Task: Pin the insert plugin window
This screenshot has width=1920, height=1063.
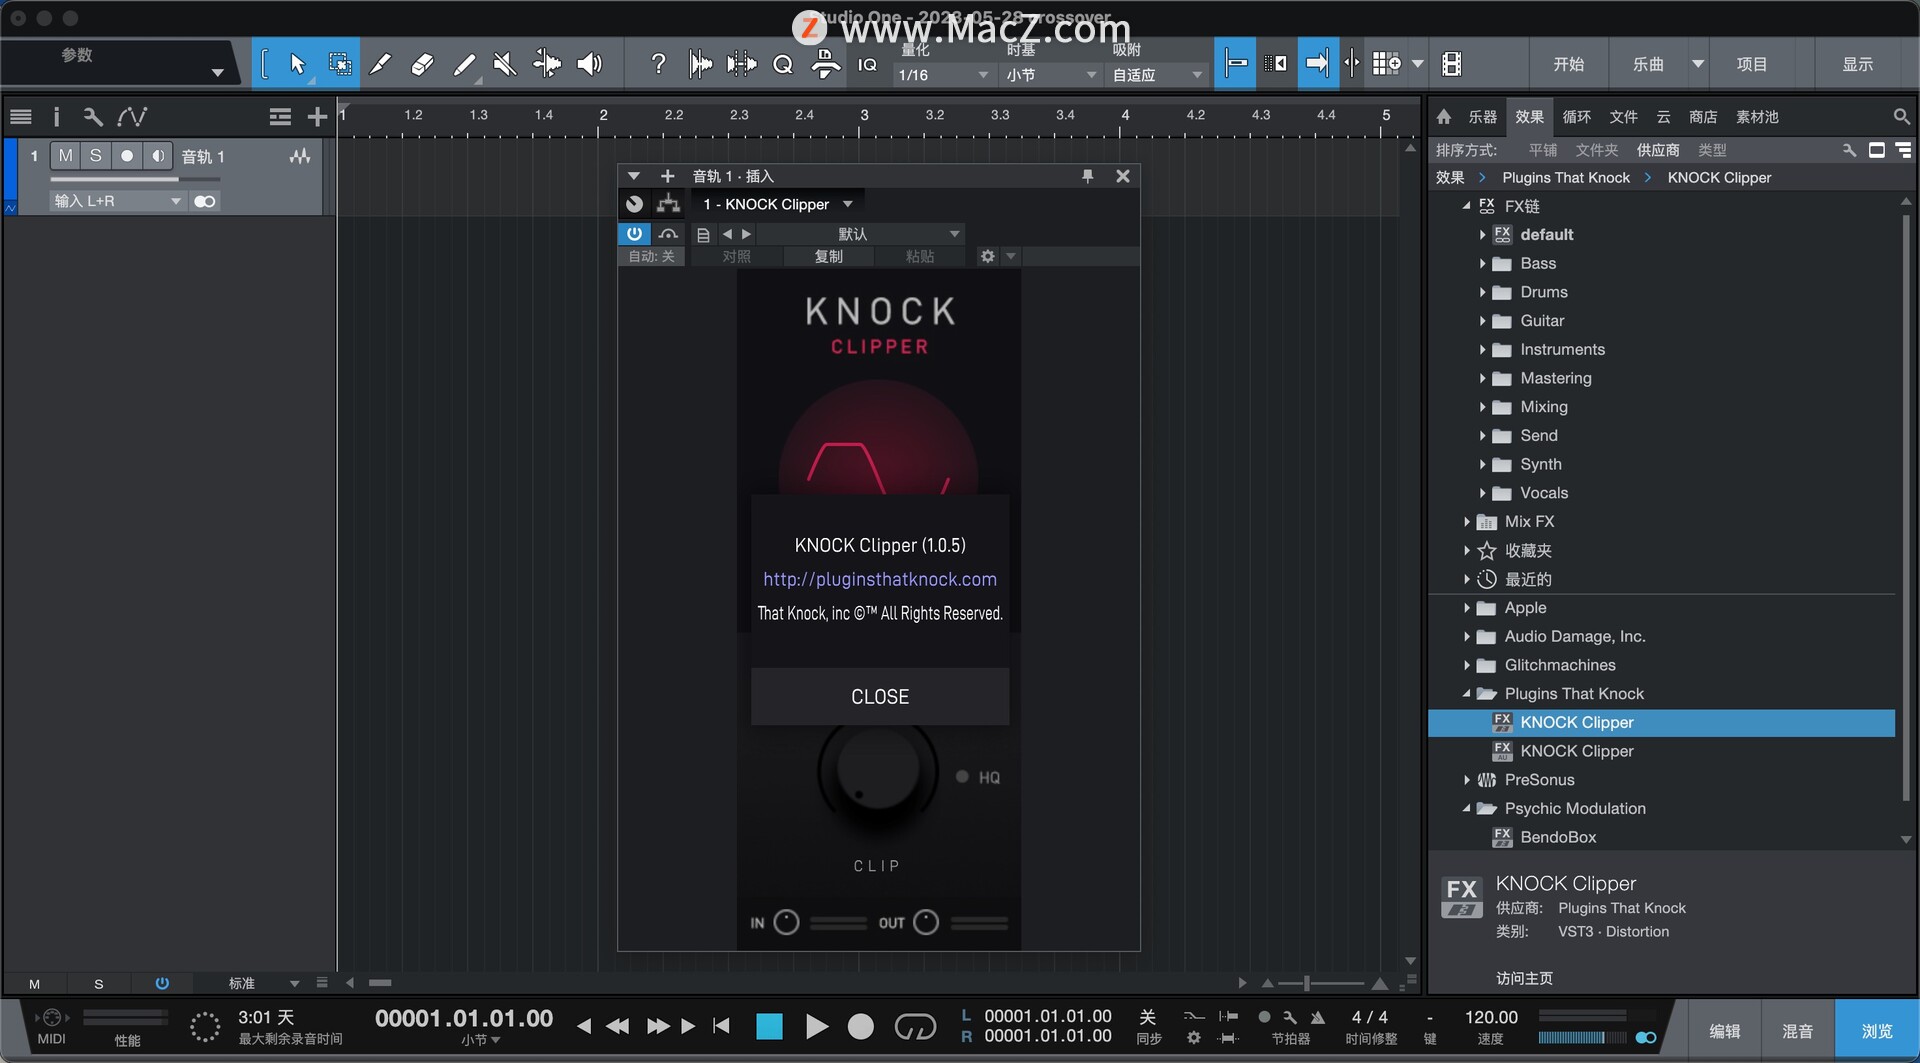Action: click(x=1087, y=176)
